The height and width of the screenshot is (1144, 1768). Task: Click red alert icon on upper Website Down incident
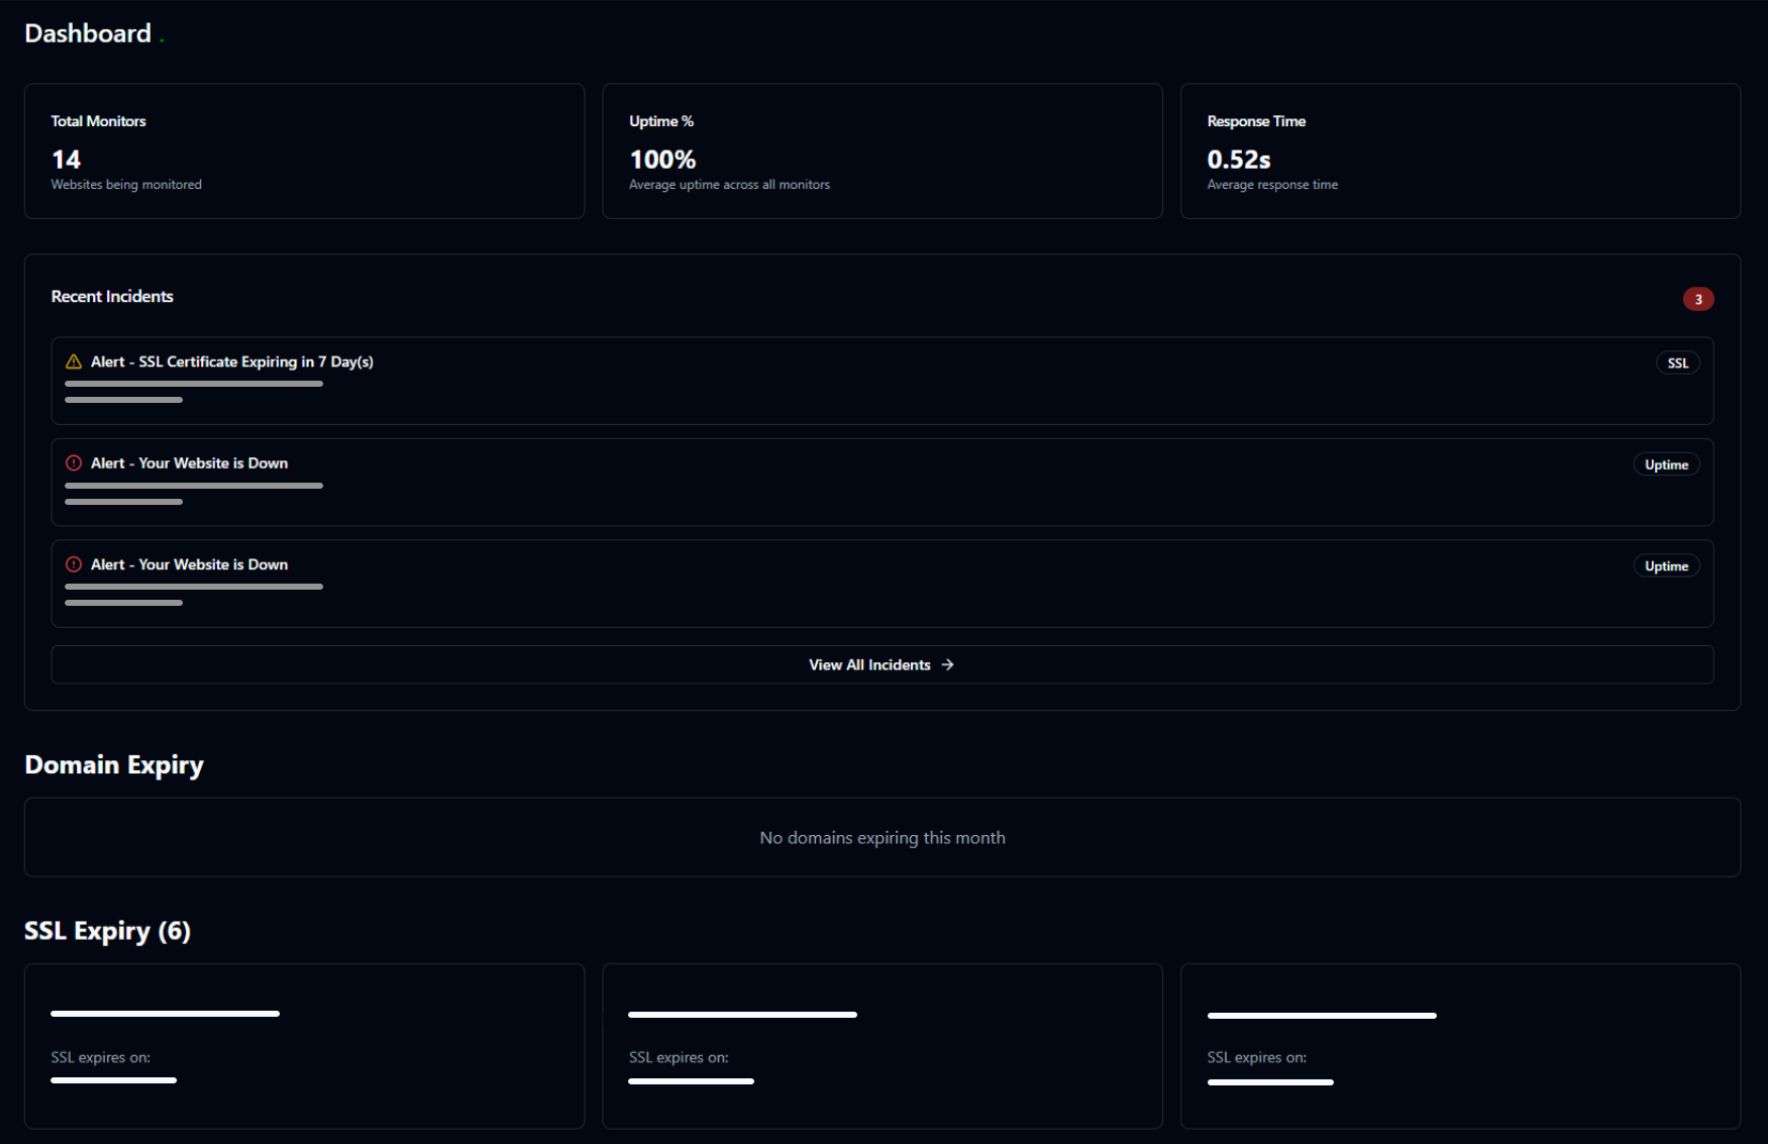73,463
